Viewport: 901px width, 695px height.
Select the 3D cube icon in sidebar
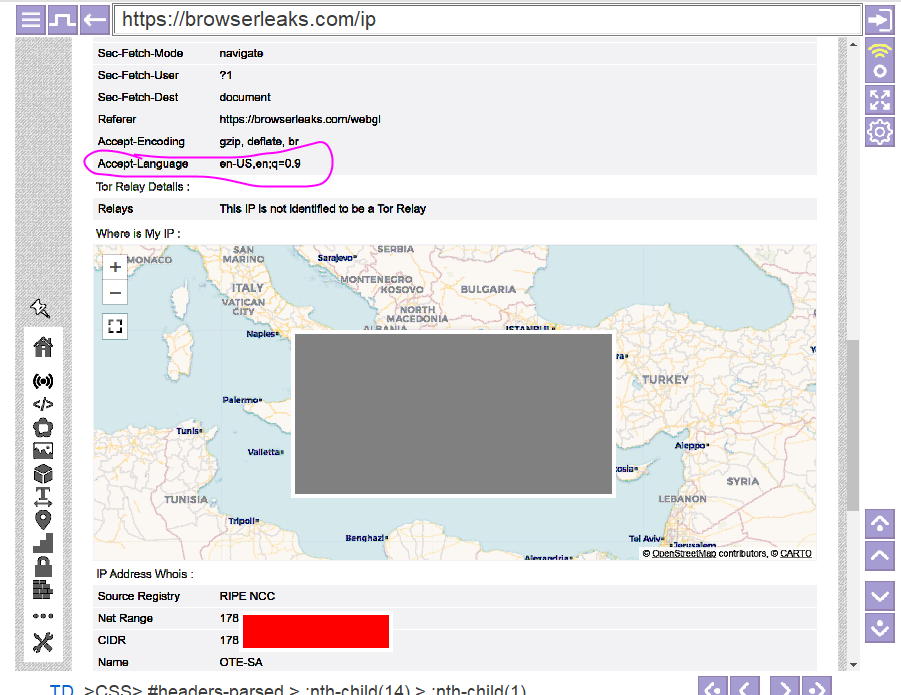click(43, 474)
